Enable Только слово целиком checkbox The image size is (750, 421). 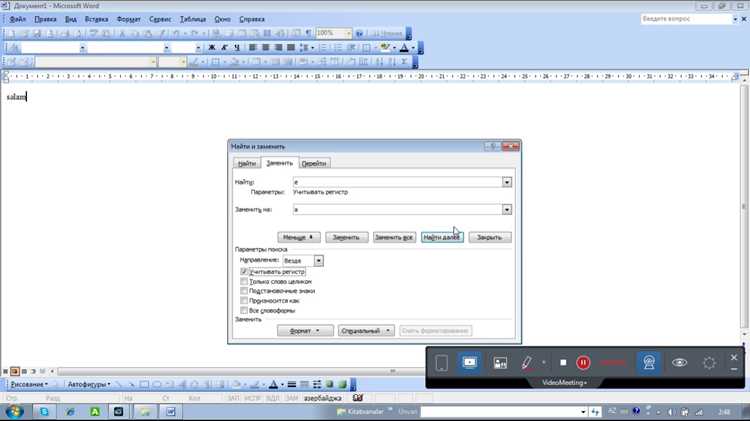tap(244, 281)
